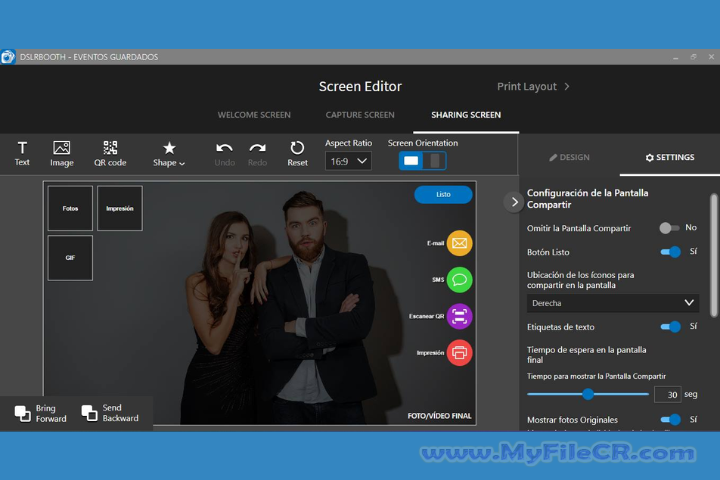Click the Undo arrow
Screen dimensions: 720x480
pyautogui.click(x=225, y=153)
